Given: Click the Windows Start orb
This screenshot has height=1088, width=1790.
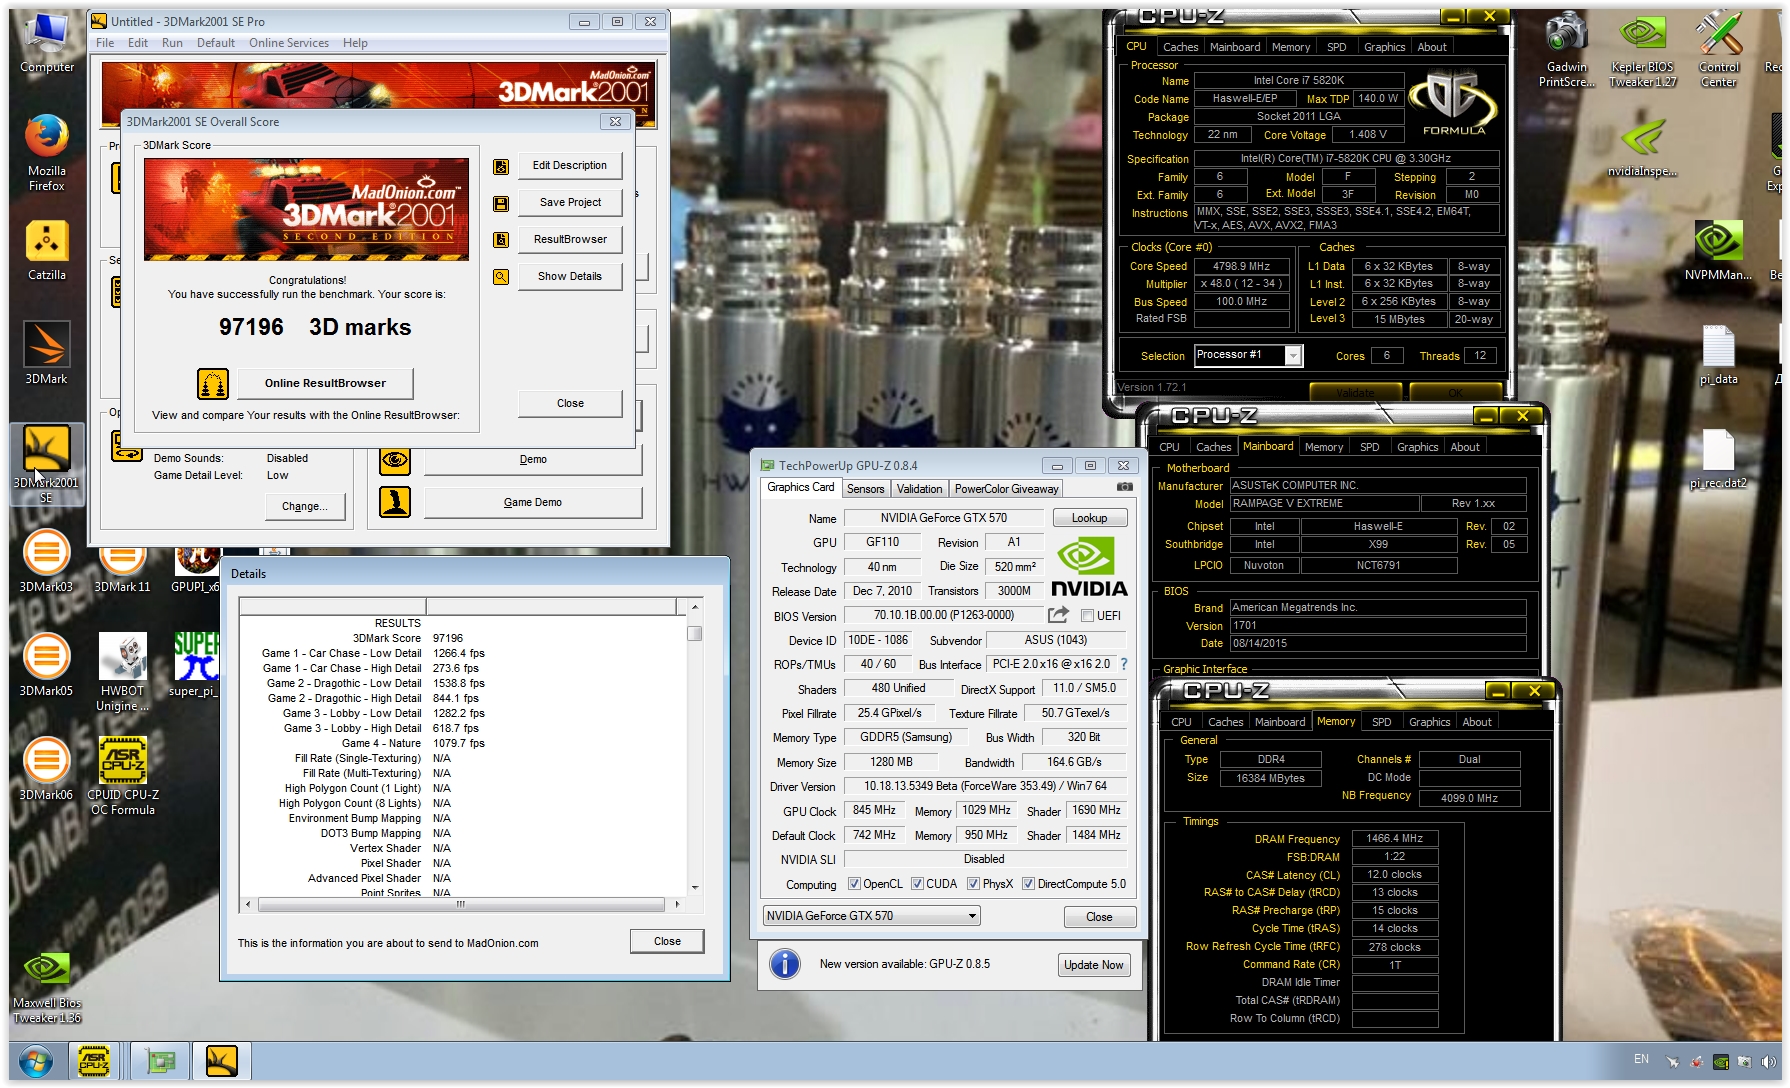Looking at the screenshot, I should tap(36, 1061).
